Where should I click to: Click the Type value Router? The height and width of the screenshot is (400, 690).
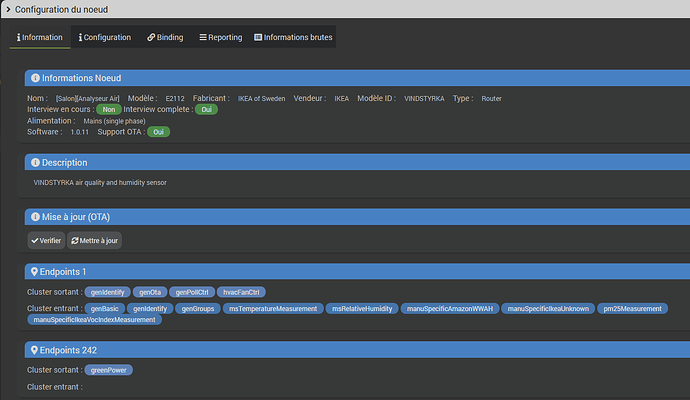pyautogui.click(x=492, y=99)
